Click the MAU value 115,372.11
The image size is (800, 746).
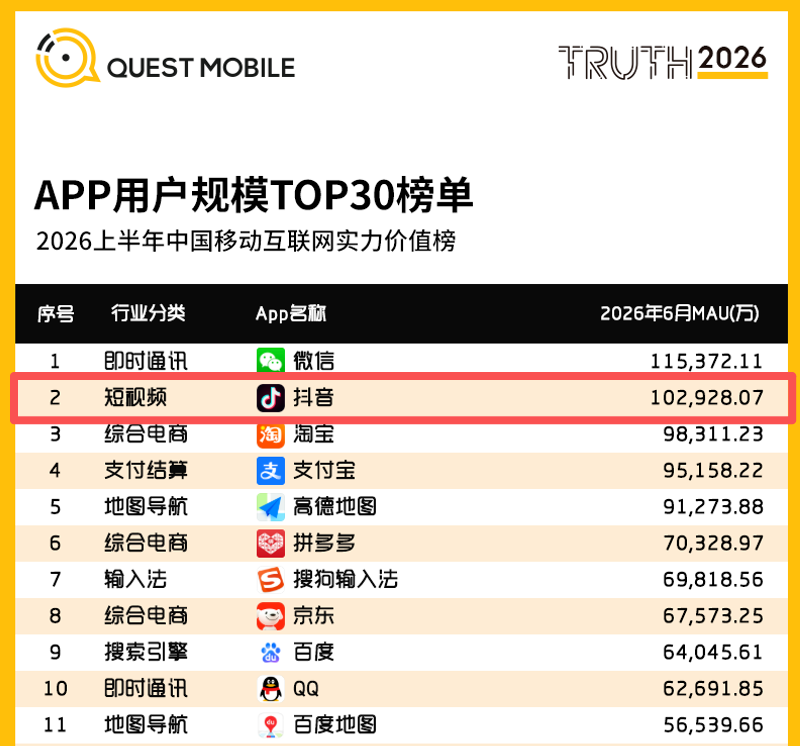click(x=707, y=361)
